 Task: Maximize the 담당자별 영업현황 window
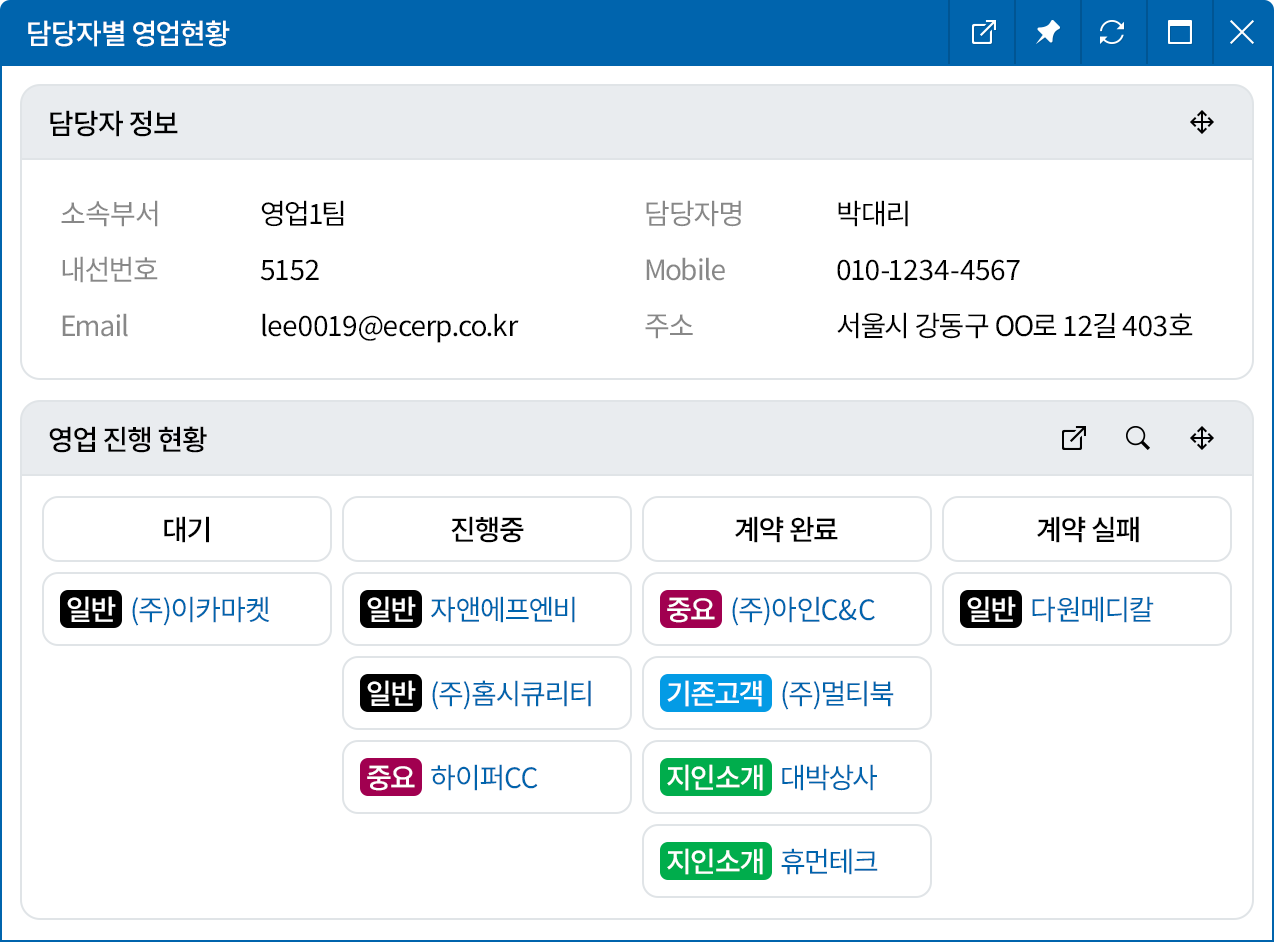1179,33
